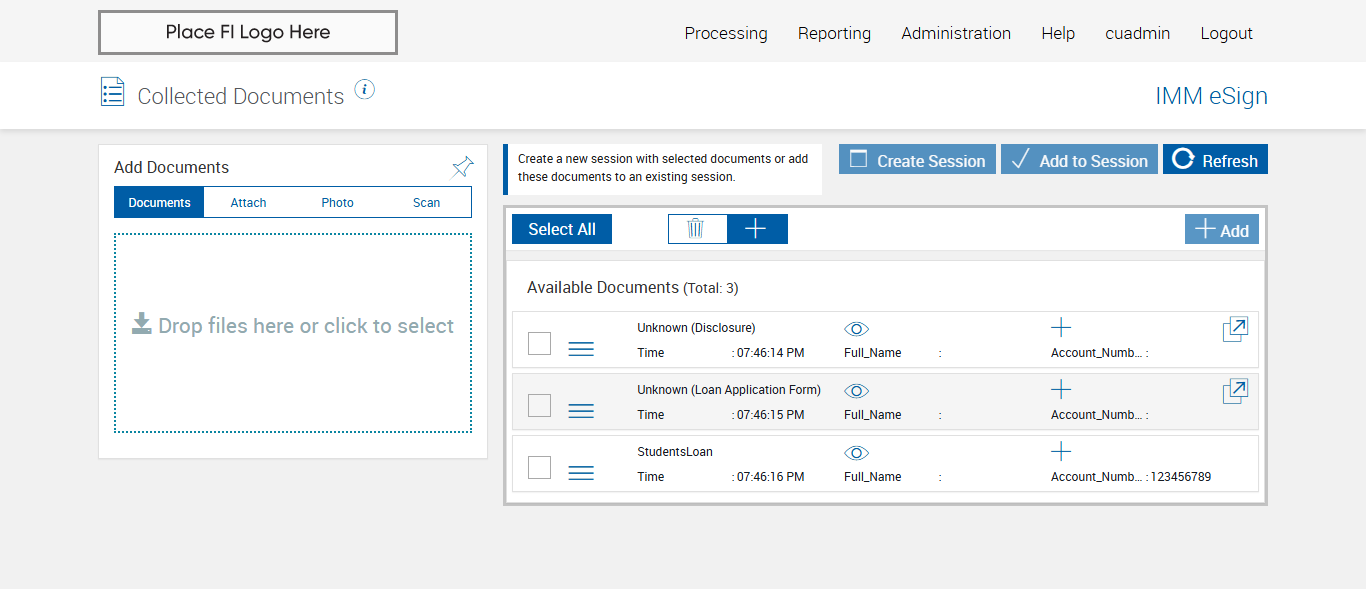Click the red plus on Loan Application Form row
1366x589 pixels.
1061,390
